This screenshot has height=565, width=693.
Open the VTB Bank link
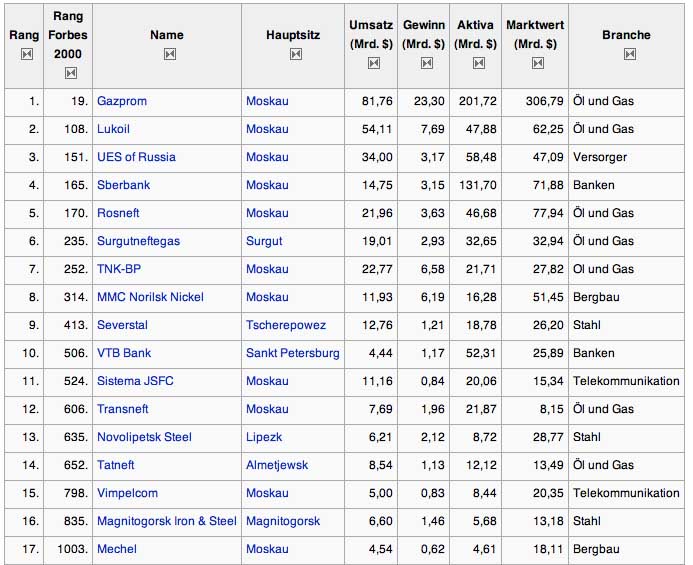click(x=124, y=353)
